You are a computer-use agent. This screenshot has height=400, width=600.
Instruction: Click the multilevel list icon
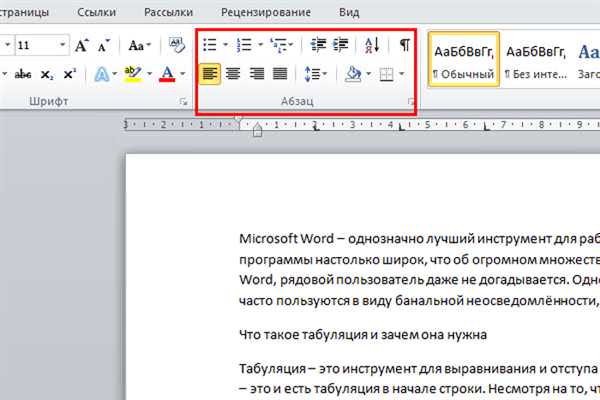[x=278, y=45]
